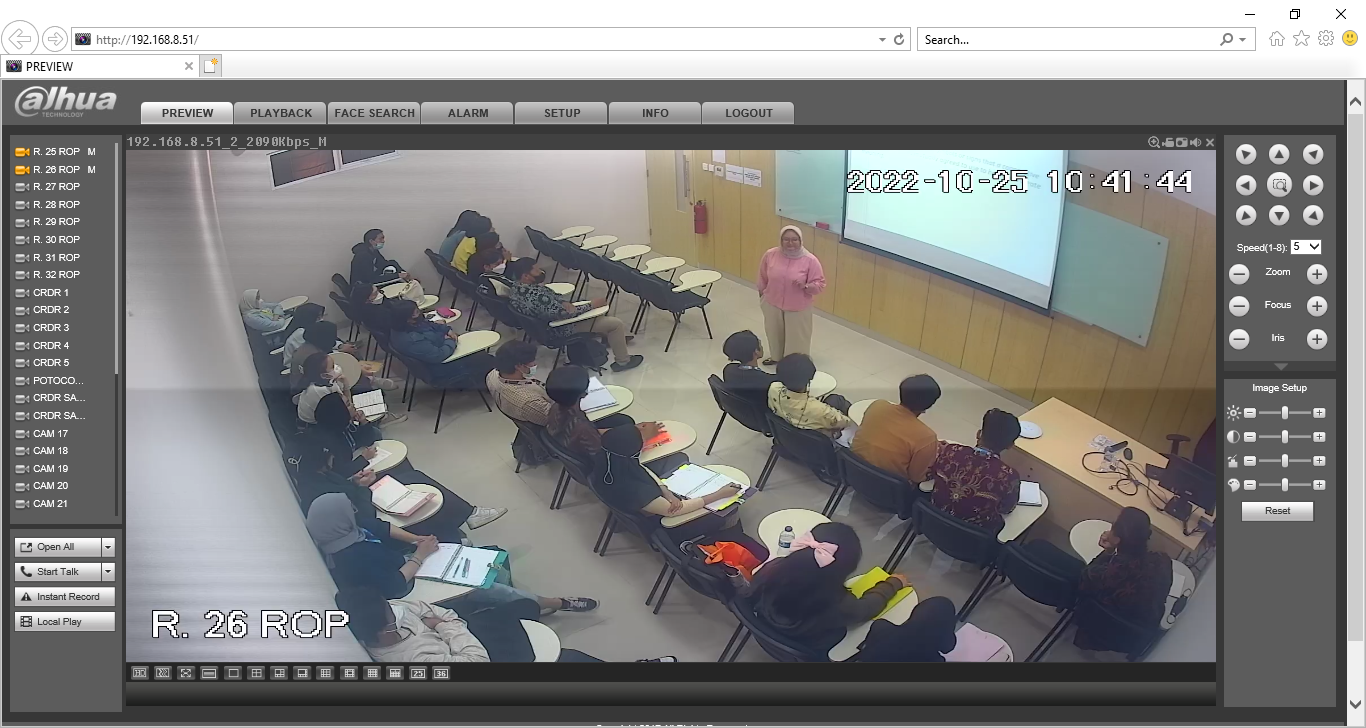The image size is (1366, 728).
Task: Pan camera up with PTZ up arrow
Action: tap(1279, 154)
